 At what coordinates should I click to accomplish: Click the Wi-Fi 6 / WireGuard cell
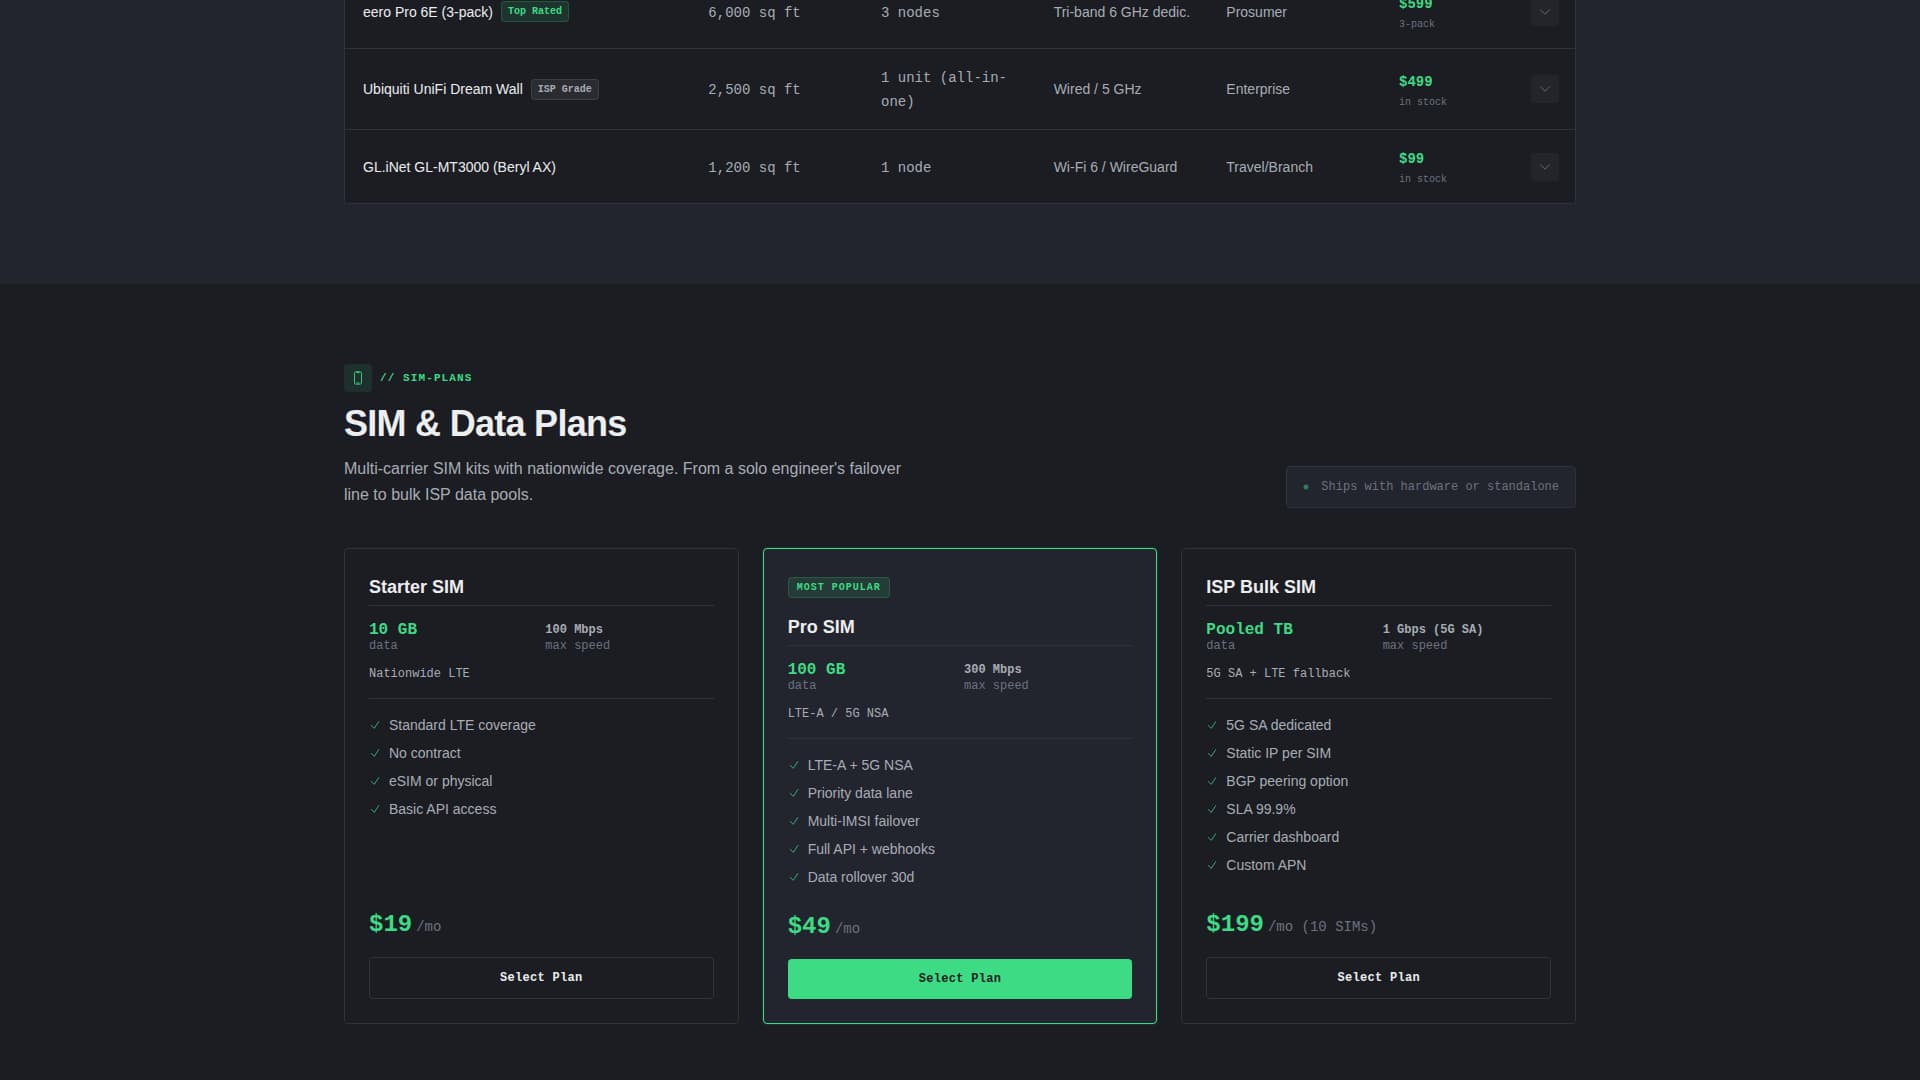tap(1115, 167)
